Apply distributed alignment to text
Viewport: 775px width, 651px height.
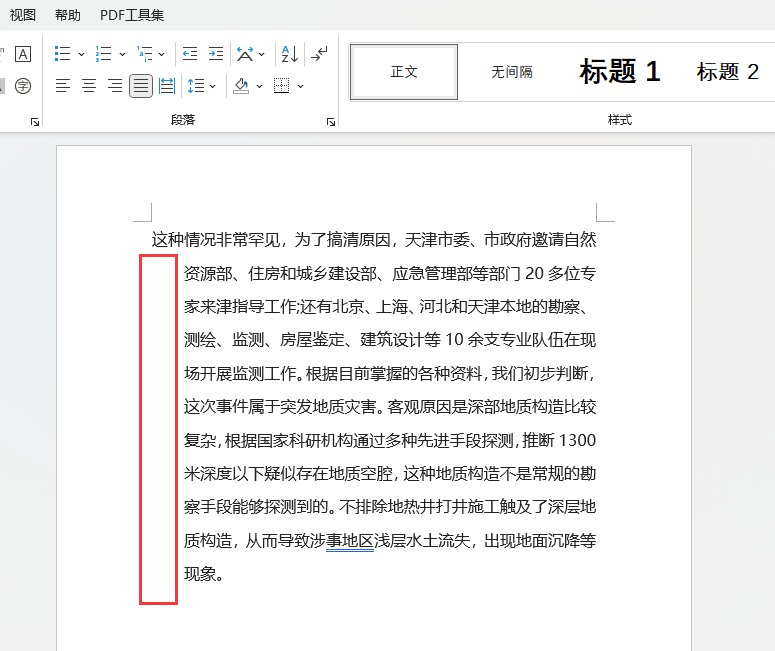coord(167,86)
